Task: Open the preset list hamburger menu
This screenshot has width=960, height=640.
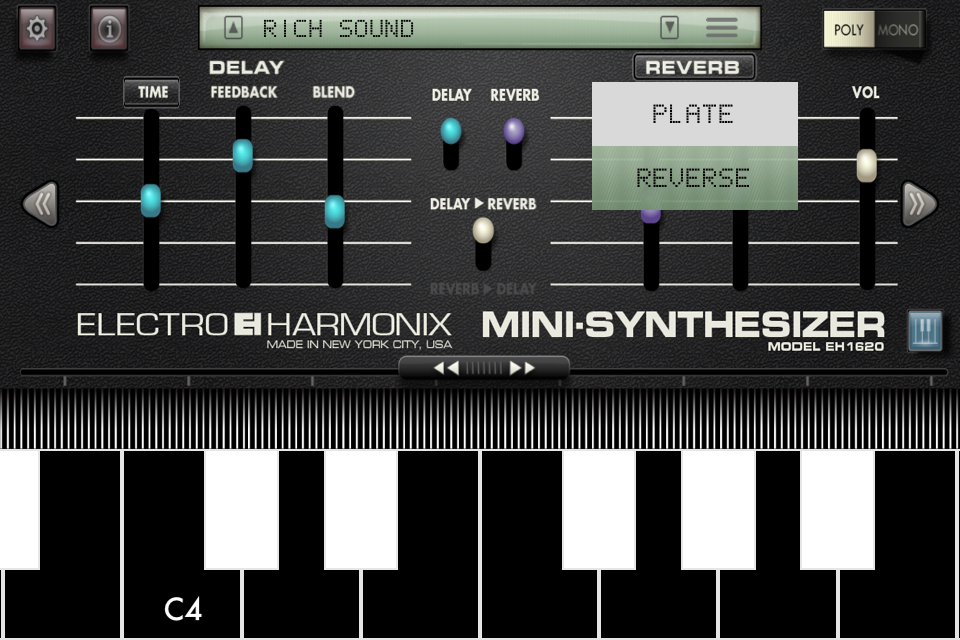Action: point(721,28)
